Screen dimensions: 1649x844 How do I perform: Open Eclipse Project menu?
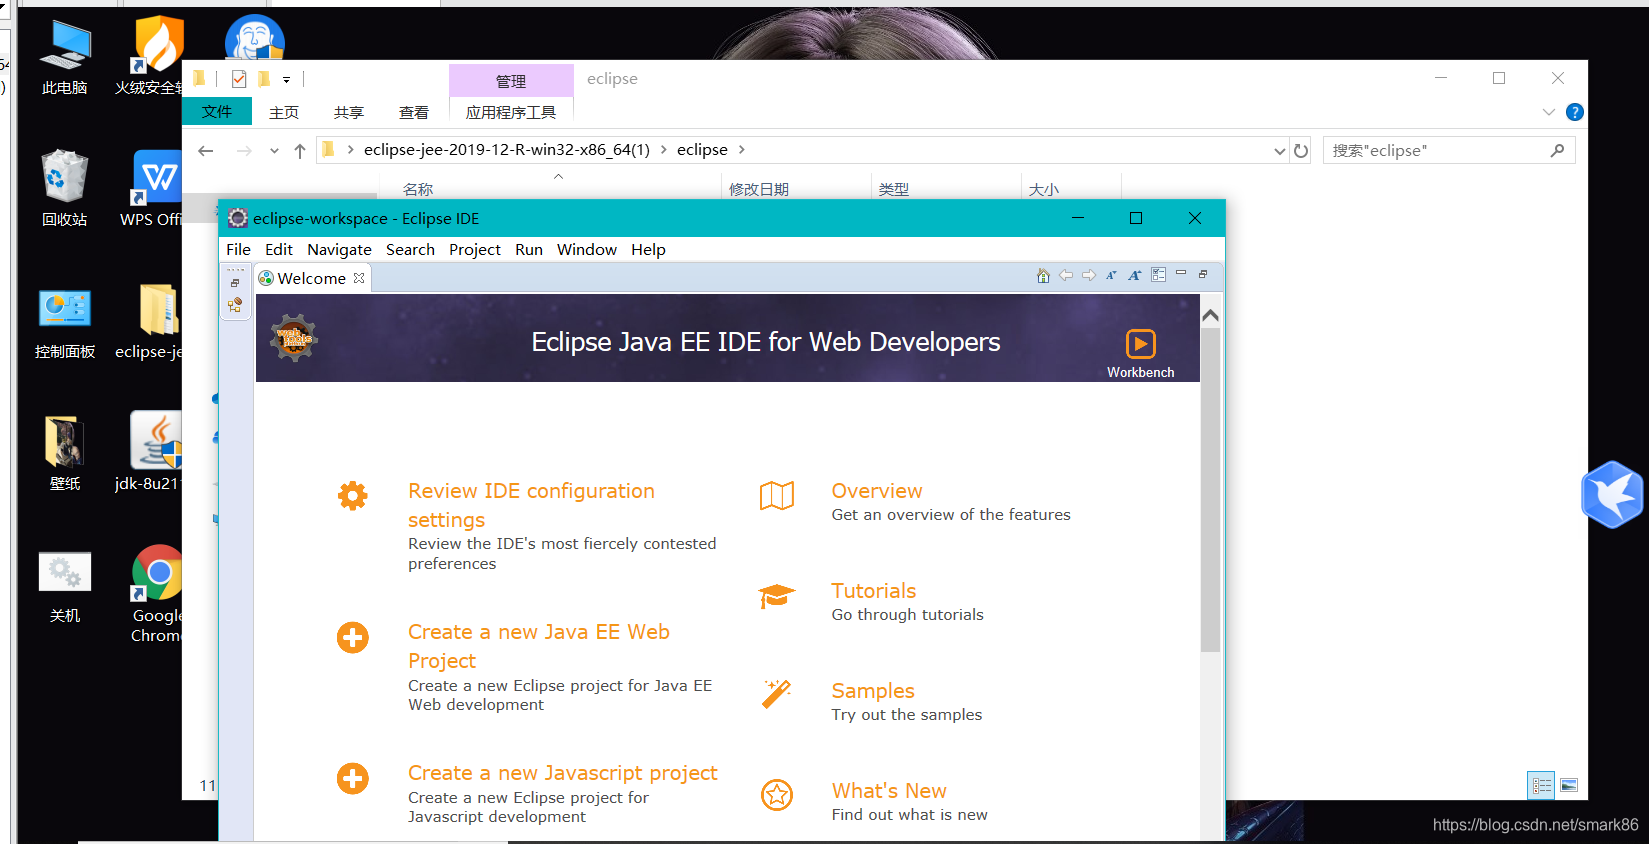475,249
